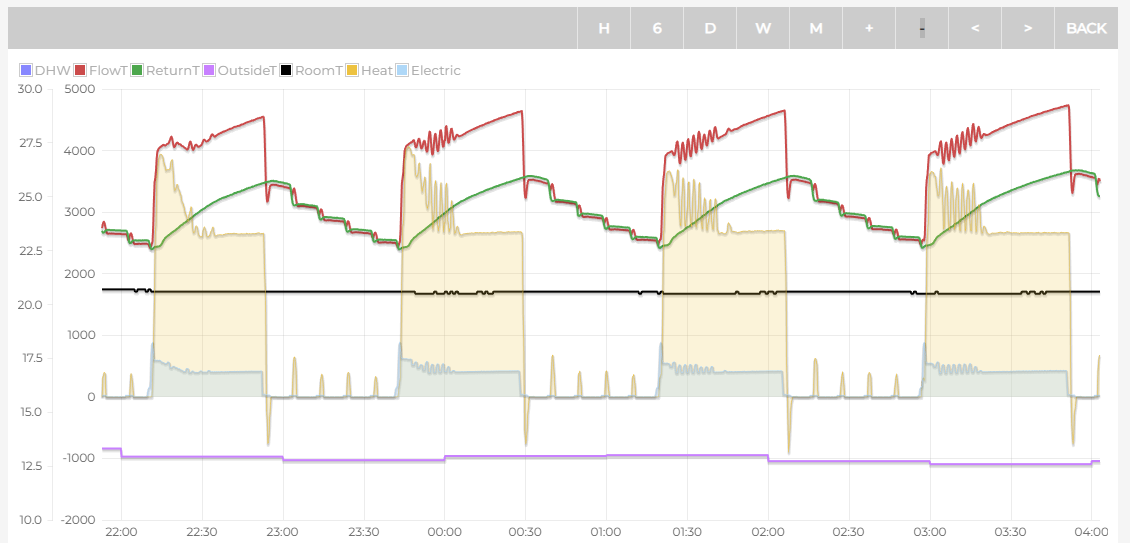The height and width of the screenshot is (543, 1130).
Task: Zoom out using the minus button
Action: (922, 28)
